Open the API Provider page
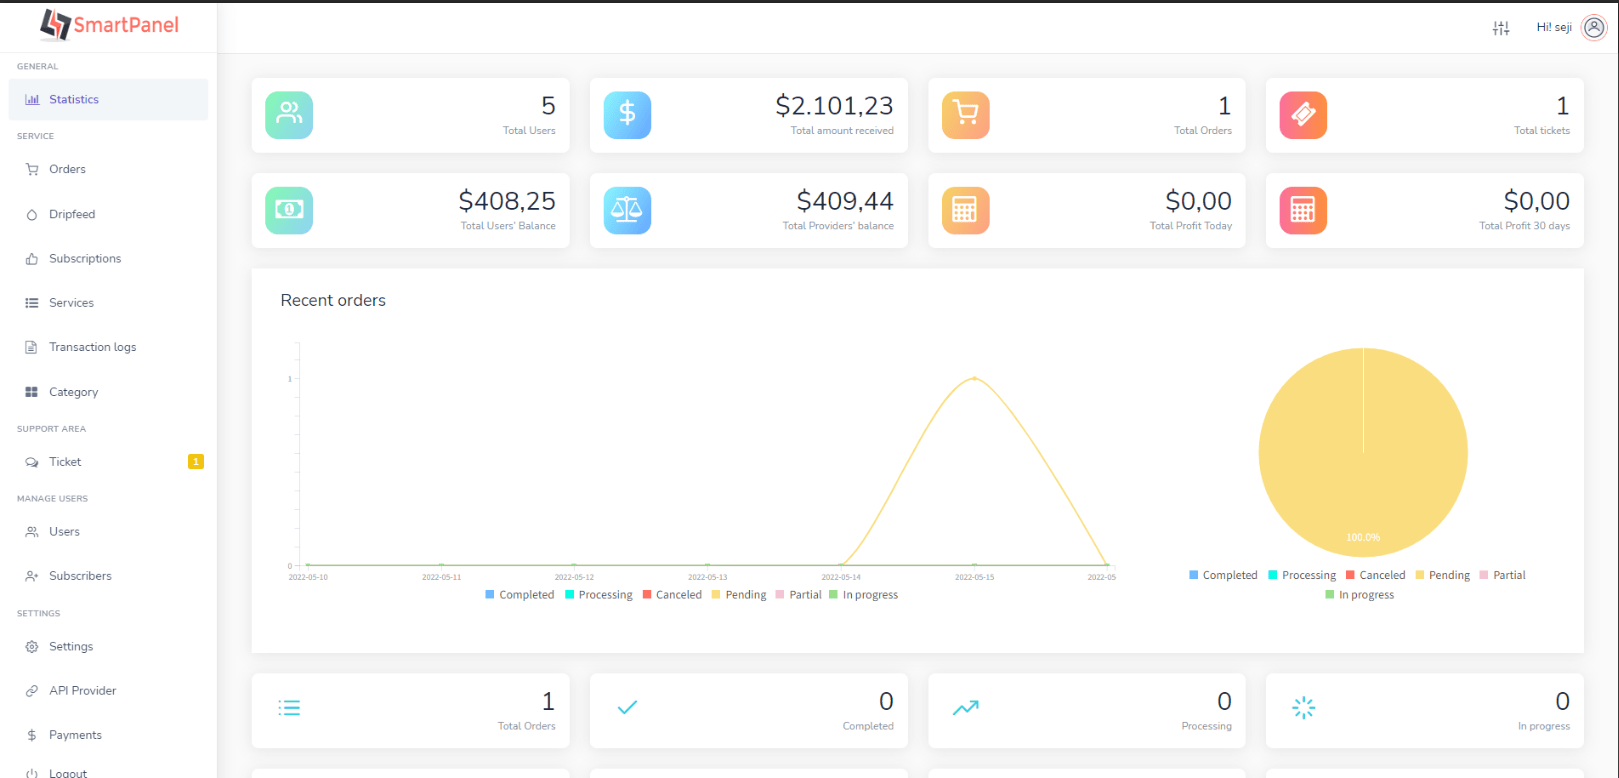Screen dimensions: 1619x778 82,691
